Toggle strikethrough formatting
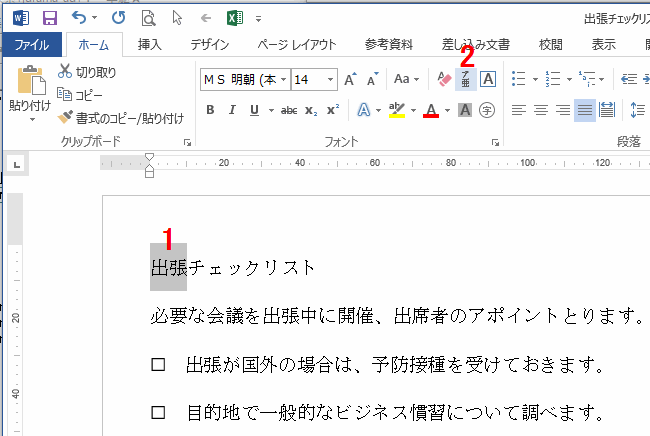The height and width of the screenshot is (436, 650). (288, 110)
